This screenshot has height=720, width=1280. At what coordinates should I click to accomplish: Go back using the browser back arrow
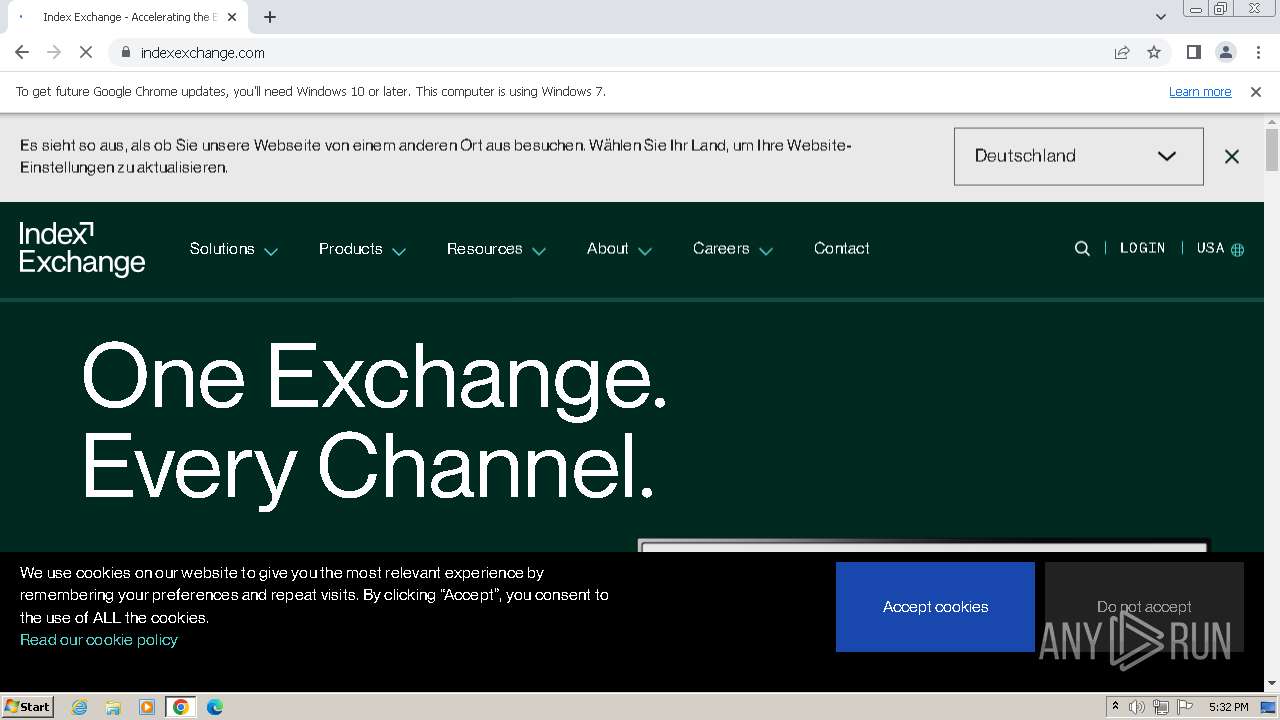(22, 53)
